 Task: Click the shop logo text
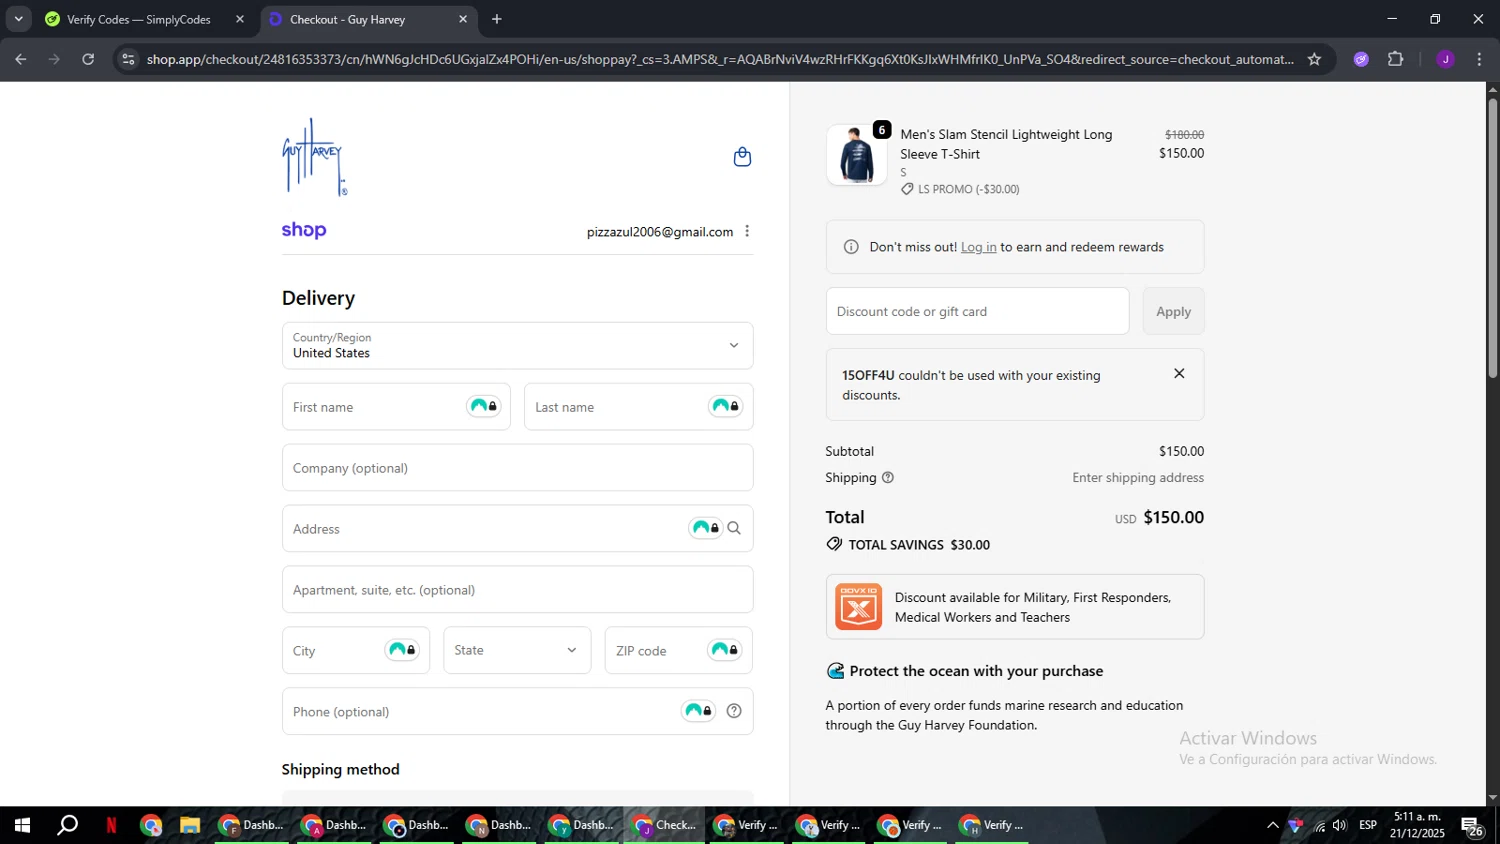pyautogui.click(x=304, y=230)
